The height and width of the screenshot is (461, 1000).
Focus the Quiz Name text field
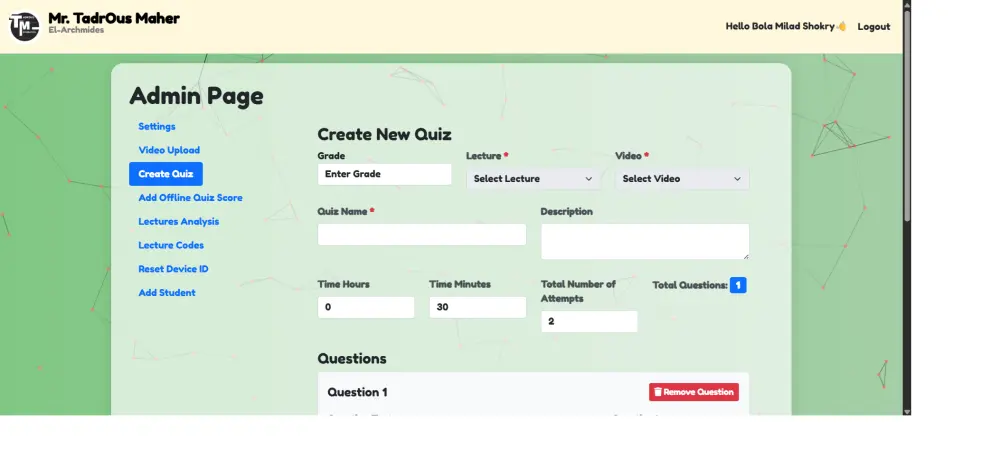click(x=422, y=234)
